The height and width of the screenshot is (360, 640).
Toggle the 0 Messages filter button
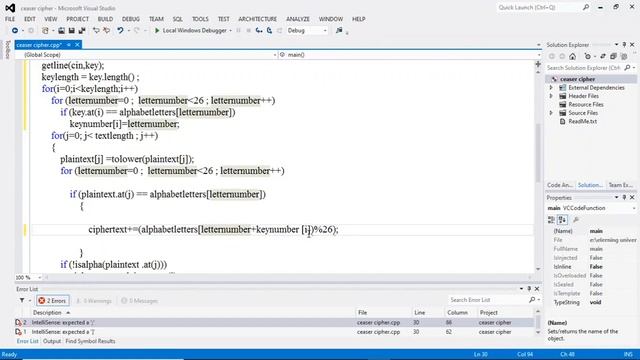(140, 301)
